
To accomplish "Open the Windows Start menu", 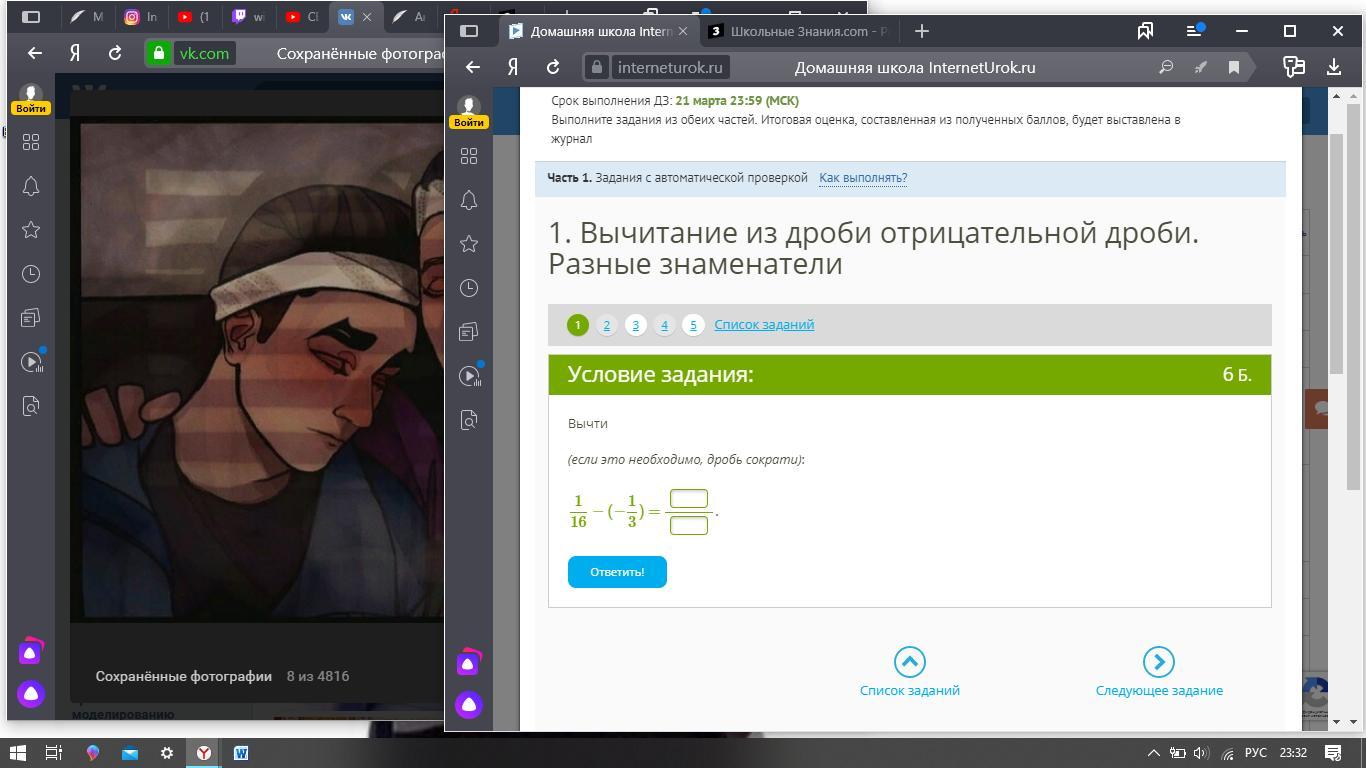I will [17, 753].
